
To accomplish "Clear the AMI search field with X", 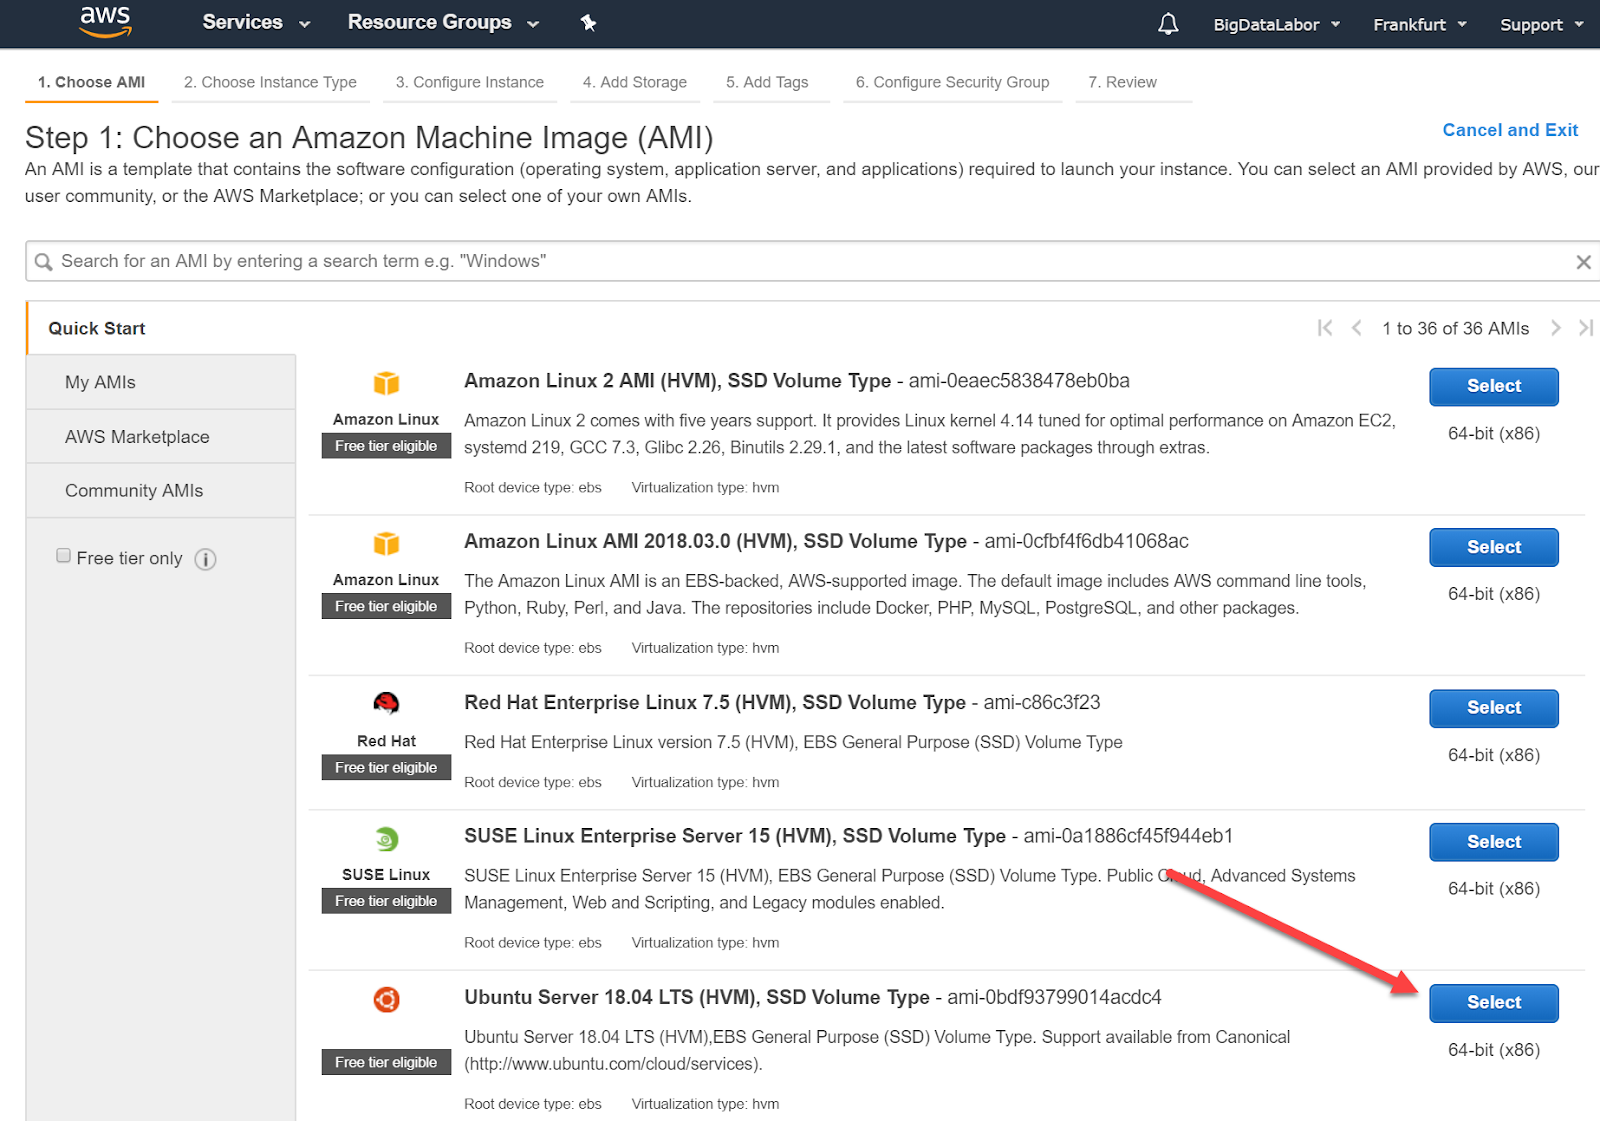I will point(1583,262).
